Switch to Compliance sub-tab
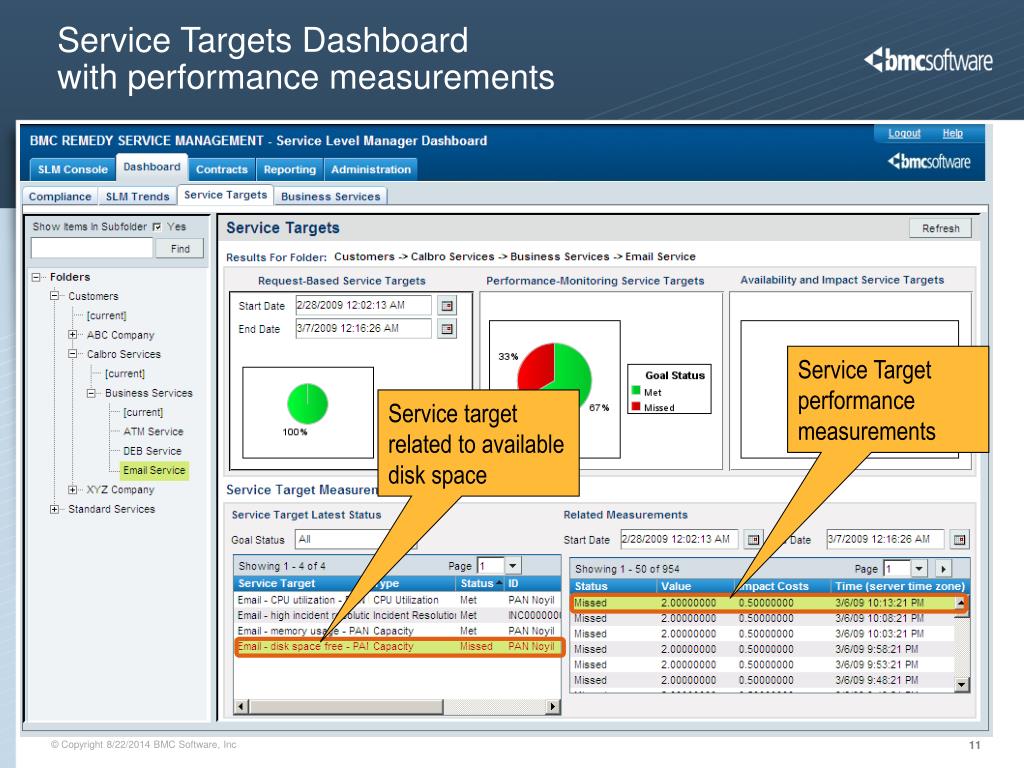Viewport: 1024px width, 768px height. [60, 197]
